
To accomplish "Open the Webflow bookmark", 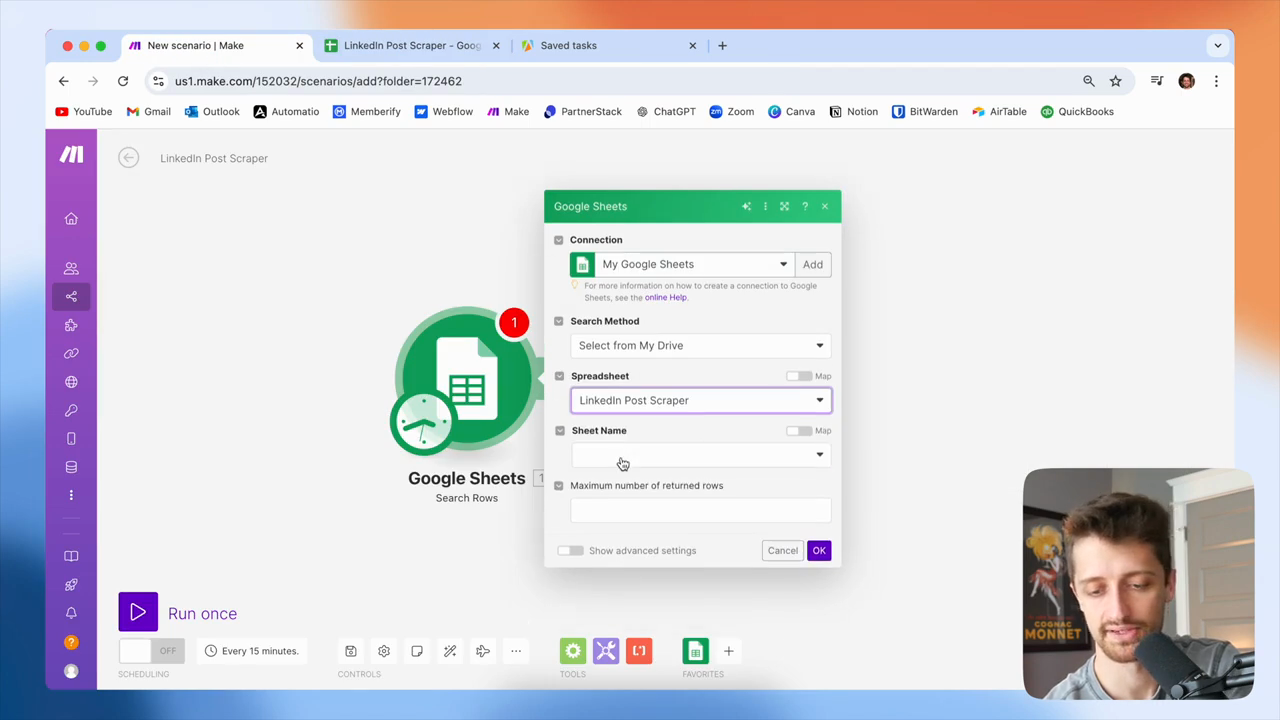I will [444, 112].
